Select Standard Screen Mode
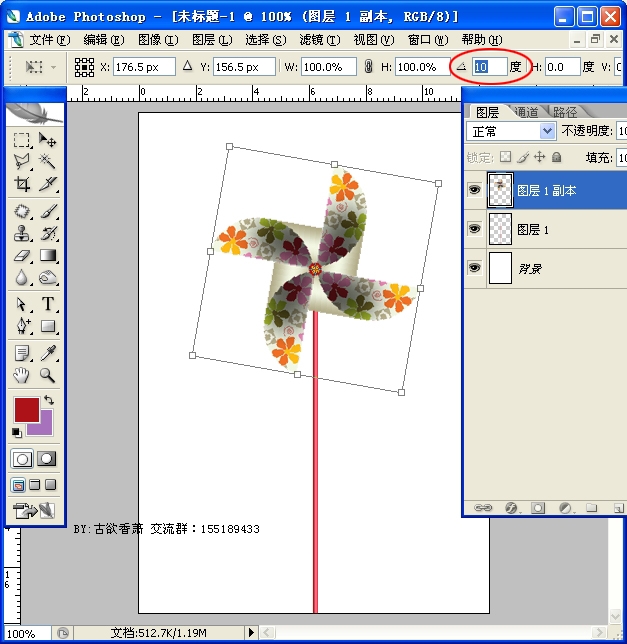The height and width of the screenshot is (644, 627). coord(18,485)
